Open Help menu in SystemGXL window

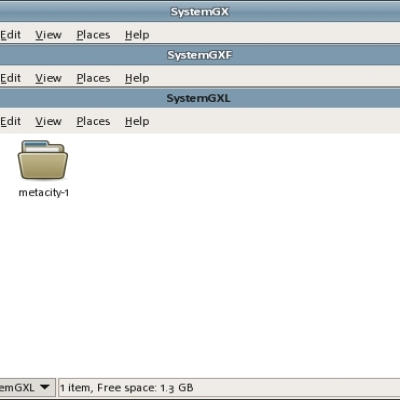pyautogui.click(x=137, y=121)
